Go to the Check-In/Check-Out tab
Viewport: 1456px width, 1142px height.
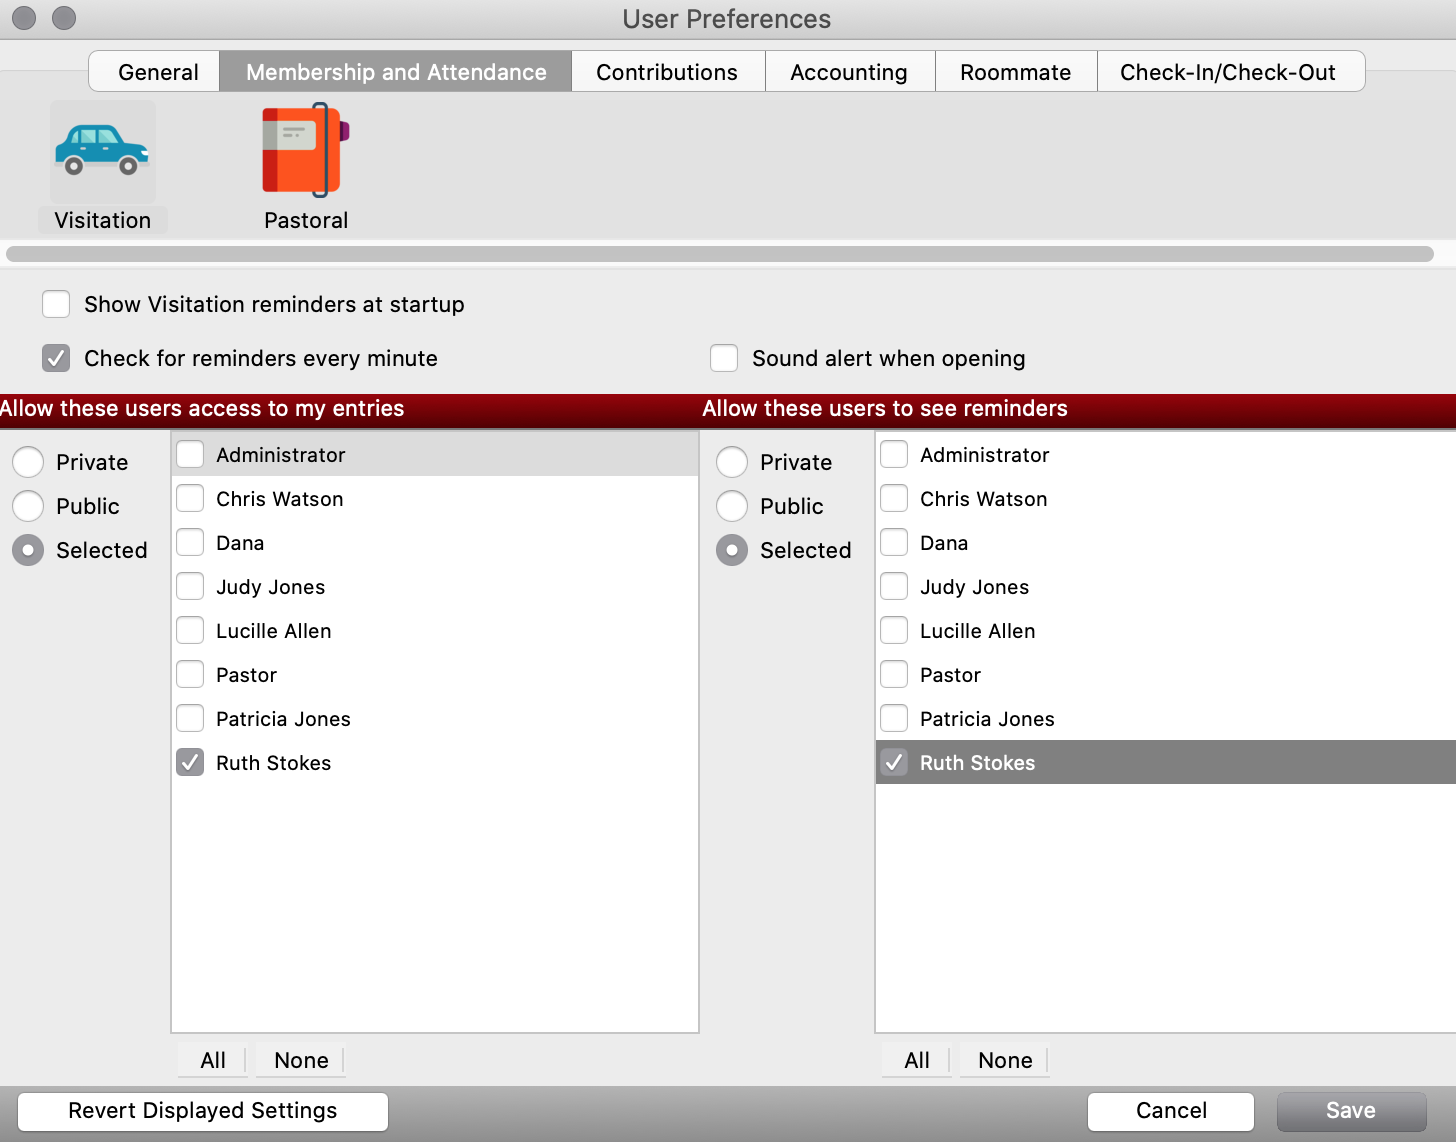pos(1227,72)
